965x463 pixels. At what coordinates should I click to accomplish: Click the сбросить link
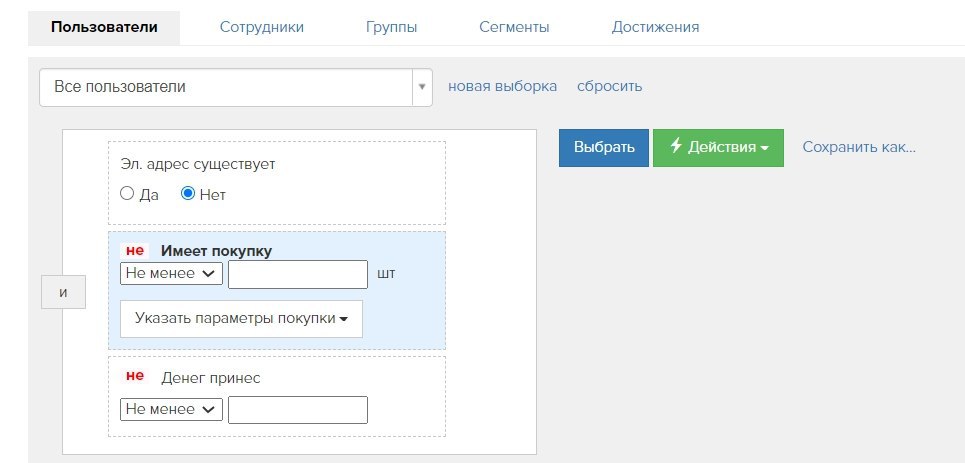tap(609, 86)
